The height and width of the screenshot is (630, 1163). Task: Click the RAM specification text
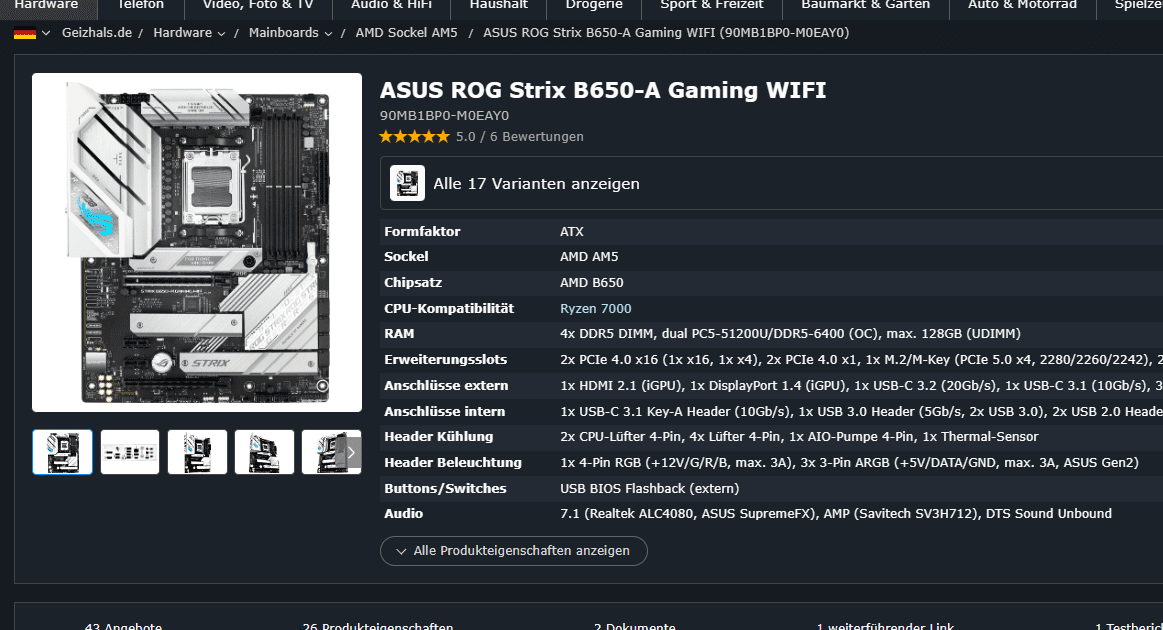click(790, 334)
